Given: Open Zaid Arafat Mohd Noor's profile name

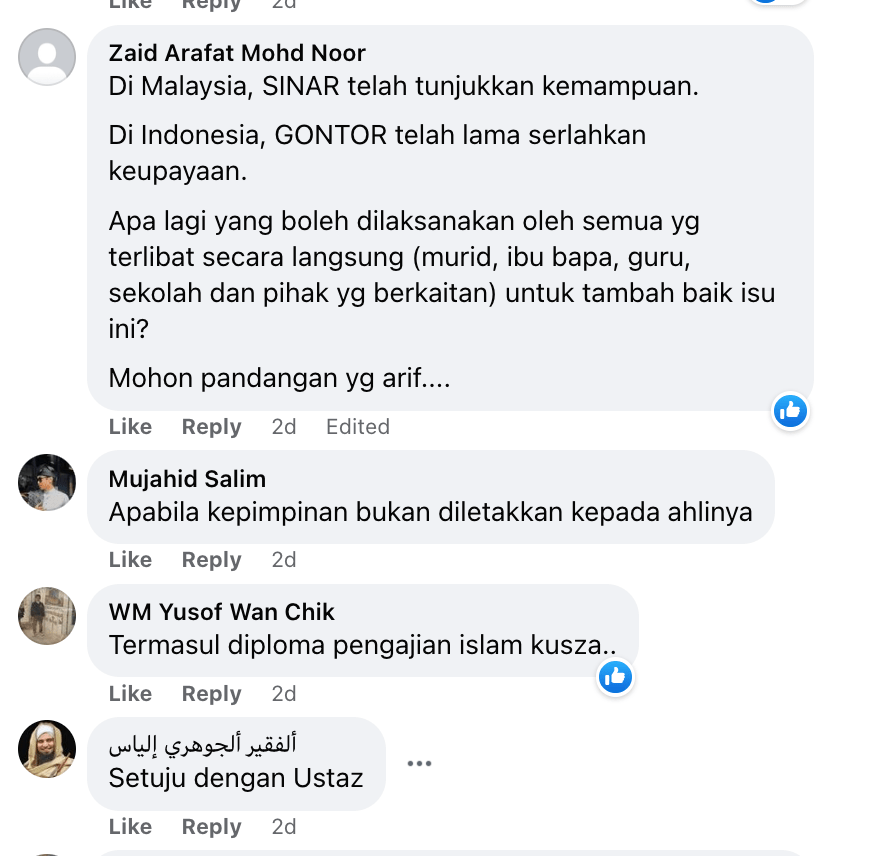Looking at the screenshot, I should [237, 53].
